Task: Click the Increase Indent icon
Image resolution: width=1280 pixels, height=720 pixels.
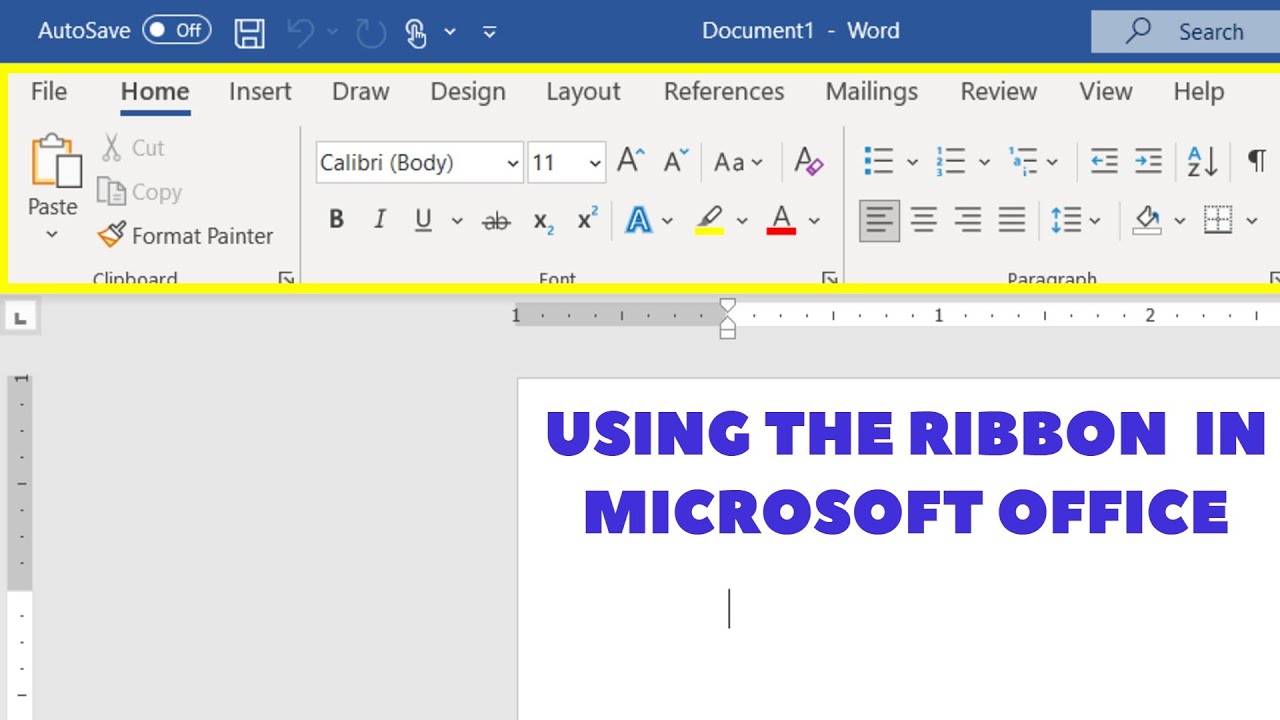Action: coord(1148,161)
